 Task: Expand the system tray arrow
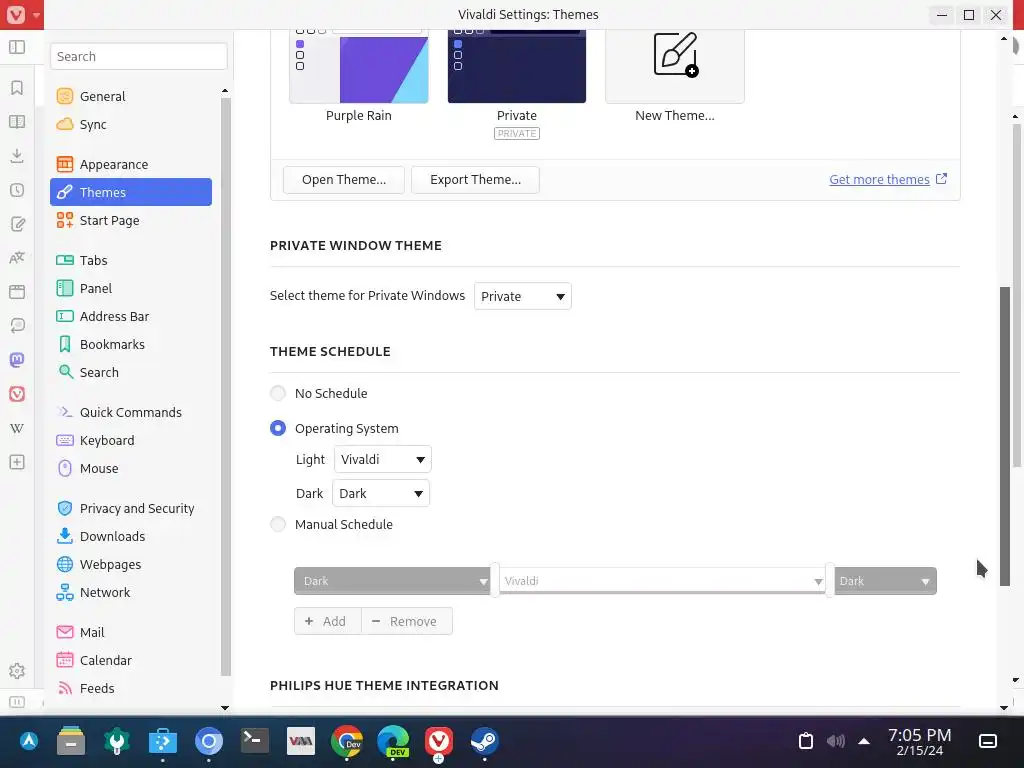point(864,741)
